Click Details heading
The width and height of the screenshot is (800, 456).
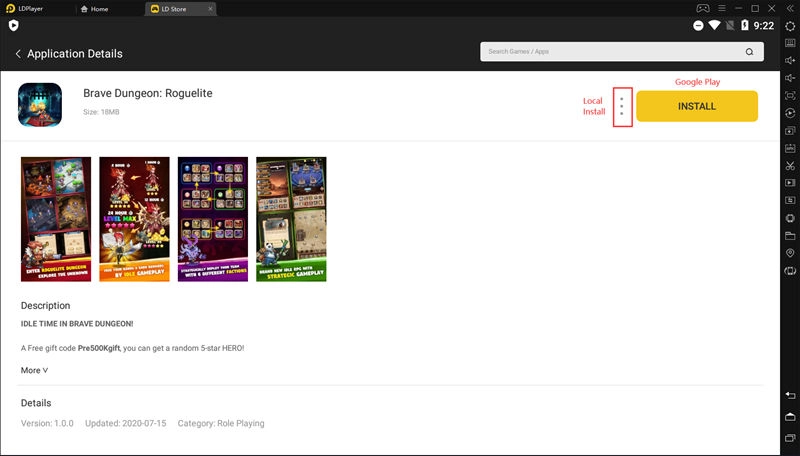click(x=36, y=403)
